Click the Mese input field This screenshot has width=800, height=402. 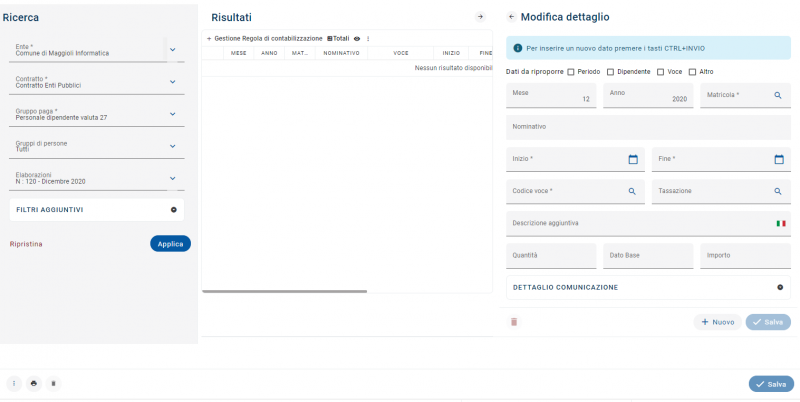[551, 96]
